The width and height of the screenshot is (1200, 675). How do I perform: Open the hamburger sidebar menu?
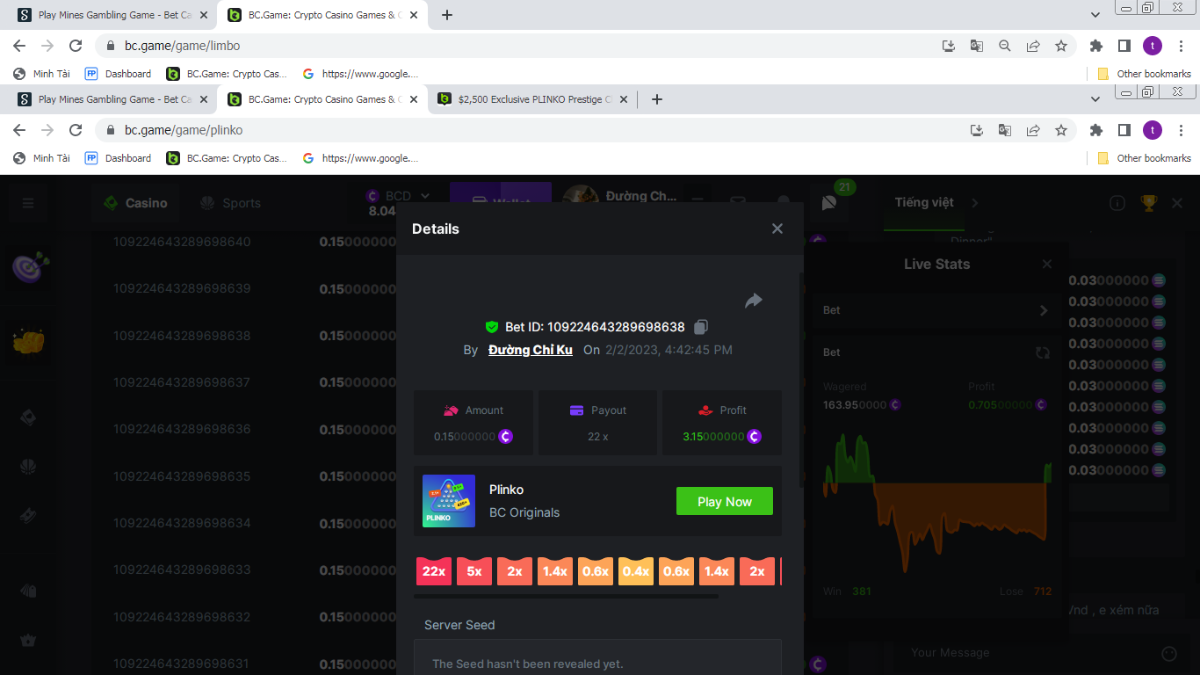(x=28, y=203)
